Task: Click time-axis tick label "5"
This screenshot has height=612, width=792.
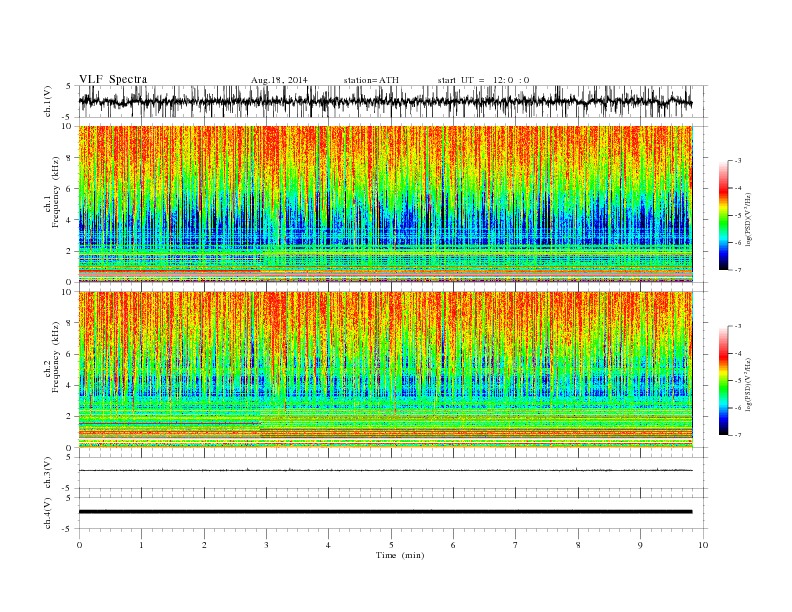Action: [391, 545]
